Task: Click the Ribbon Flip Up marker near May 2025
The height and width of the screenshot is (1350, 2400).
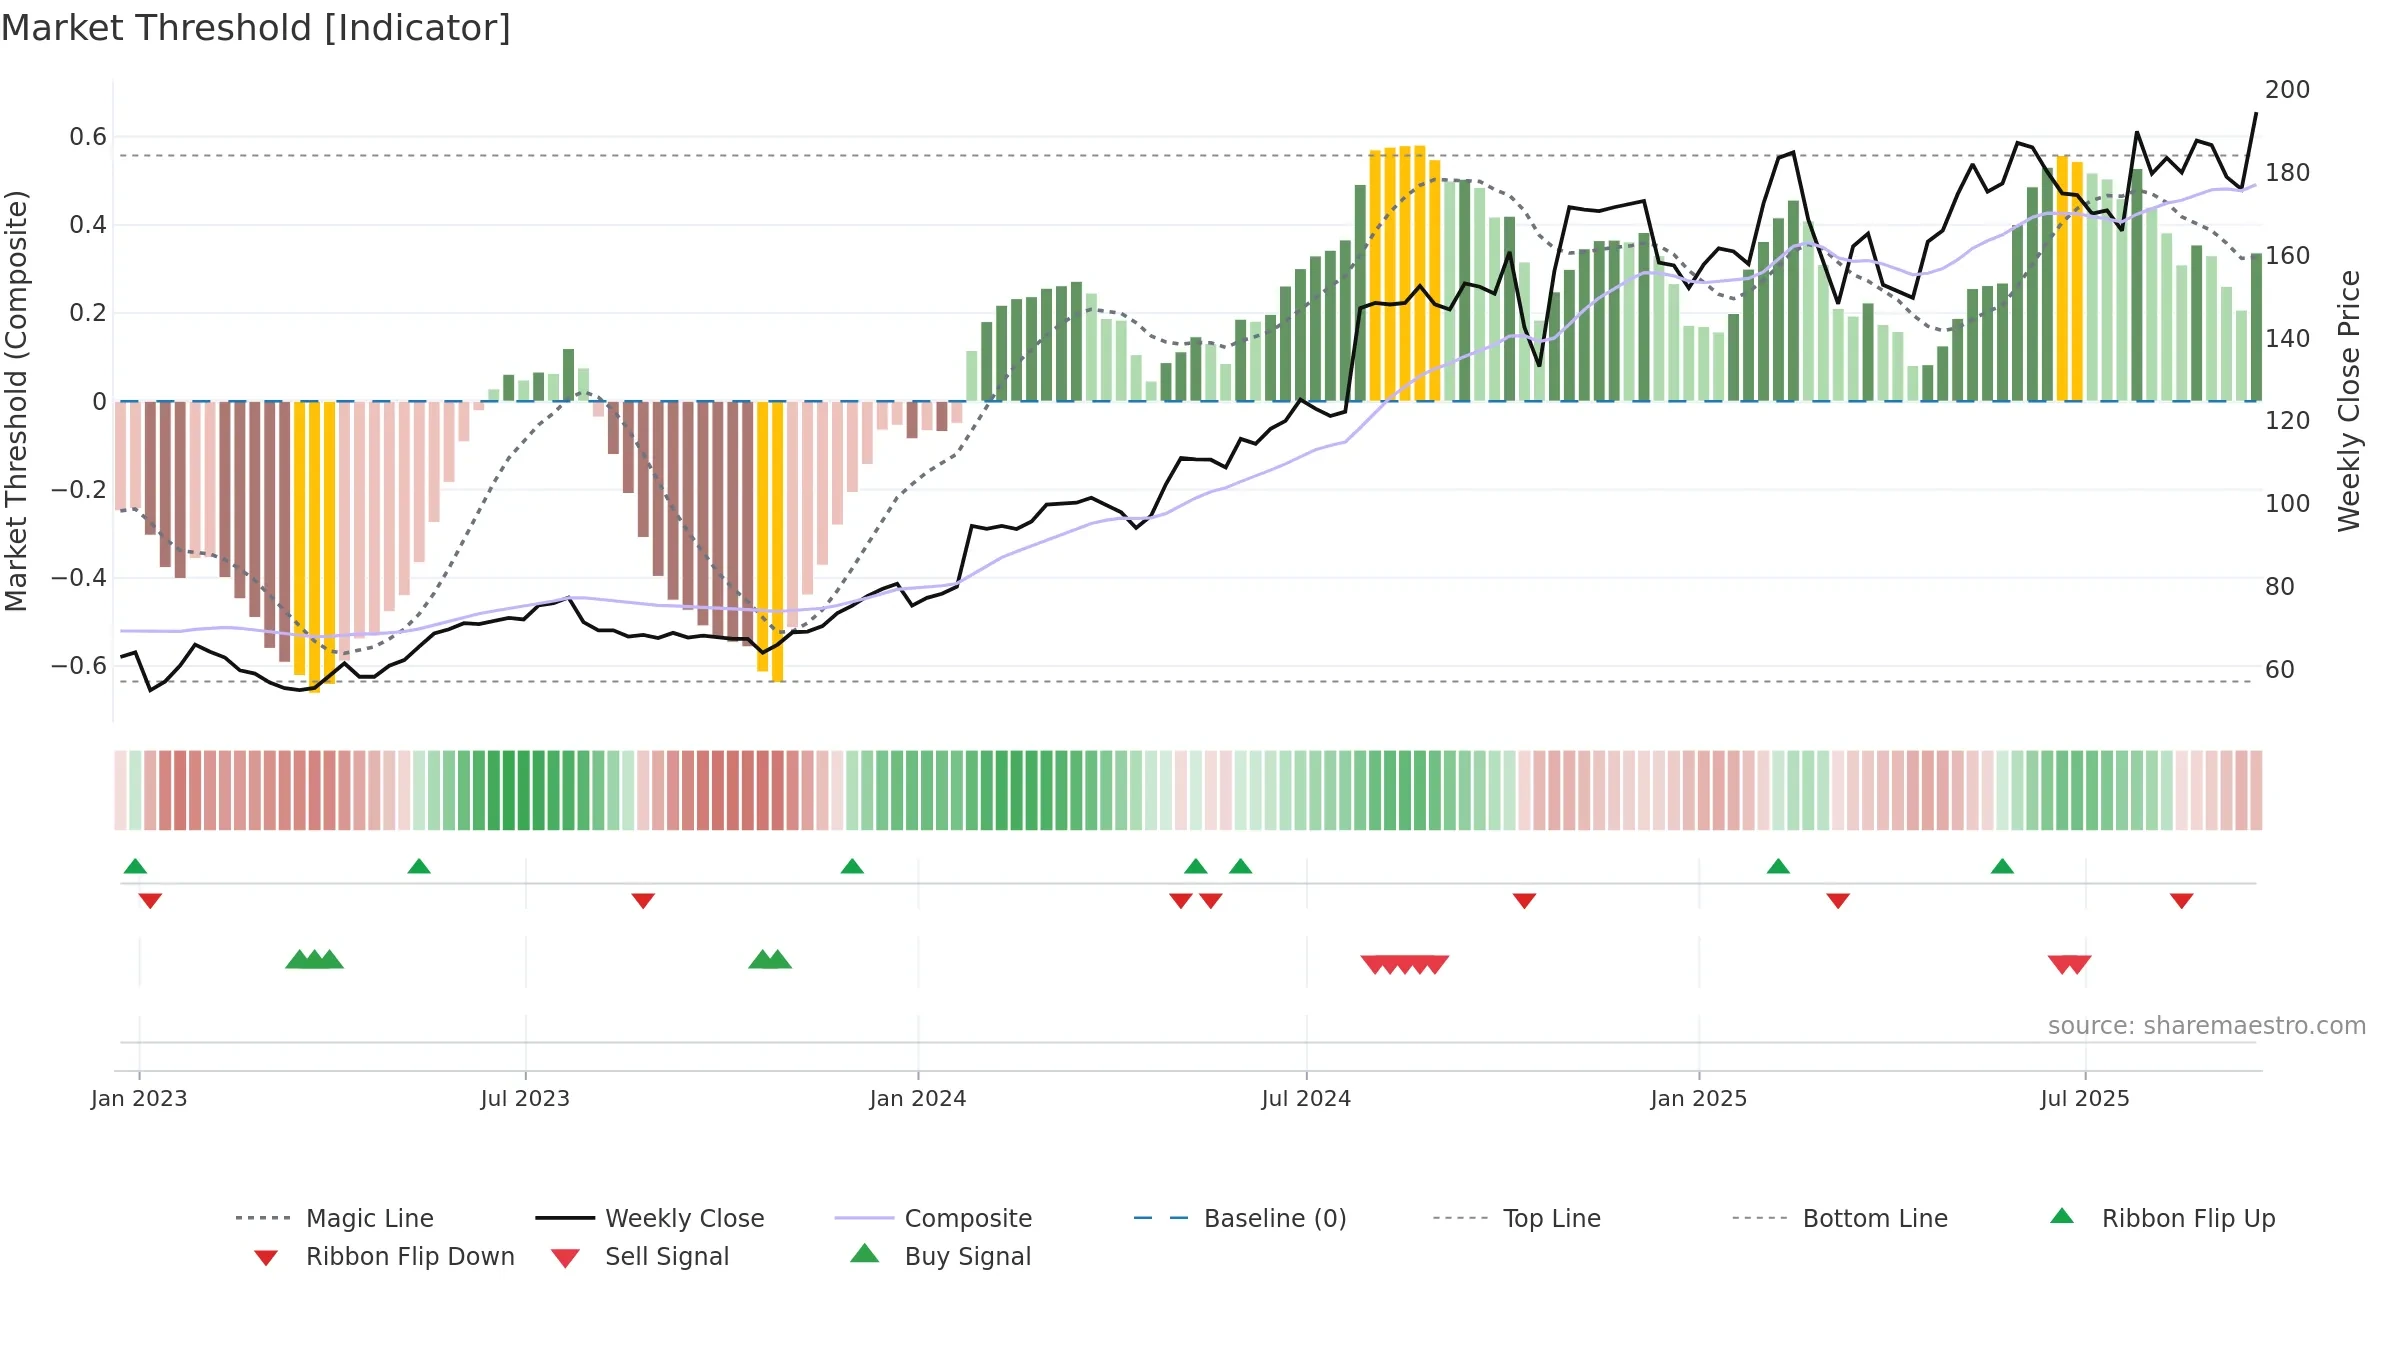Action: [x=2002, y=866]
